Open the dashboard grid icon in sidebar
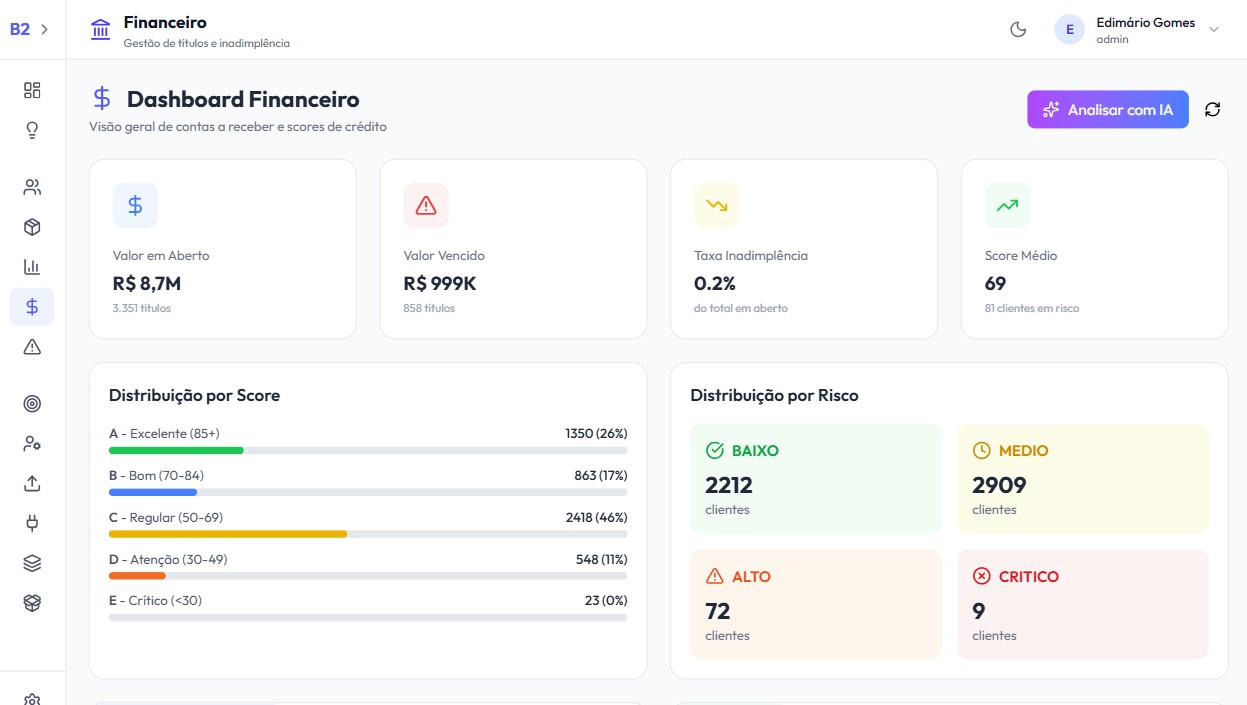 pyautogui.click(x=32, y=90)
